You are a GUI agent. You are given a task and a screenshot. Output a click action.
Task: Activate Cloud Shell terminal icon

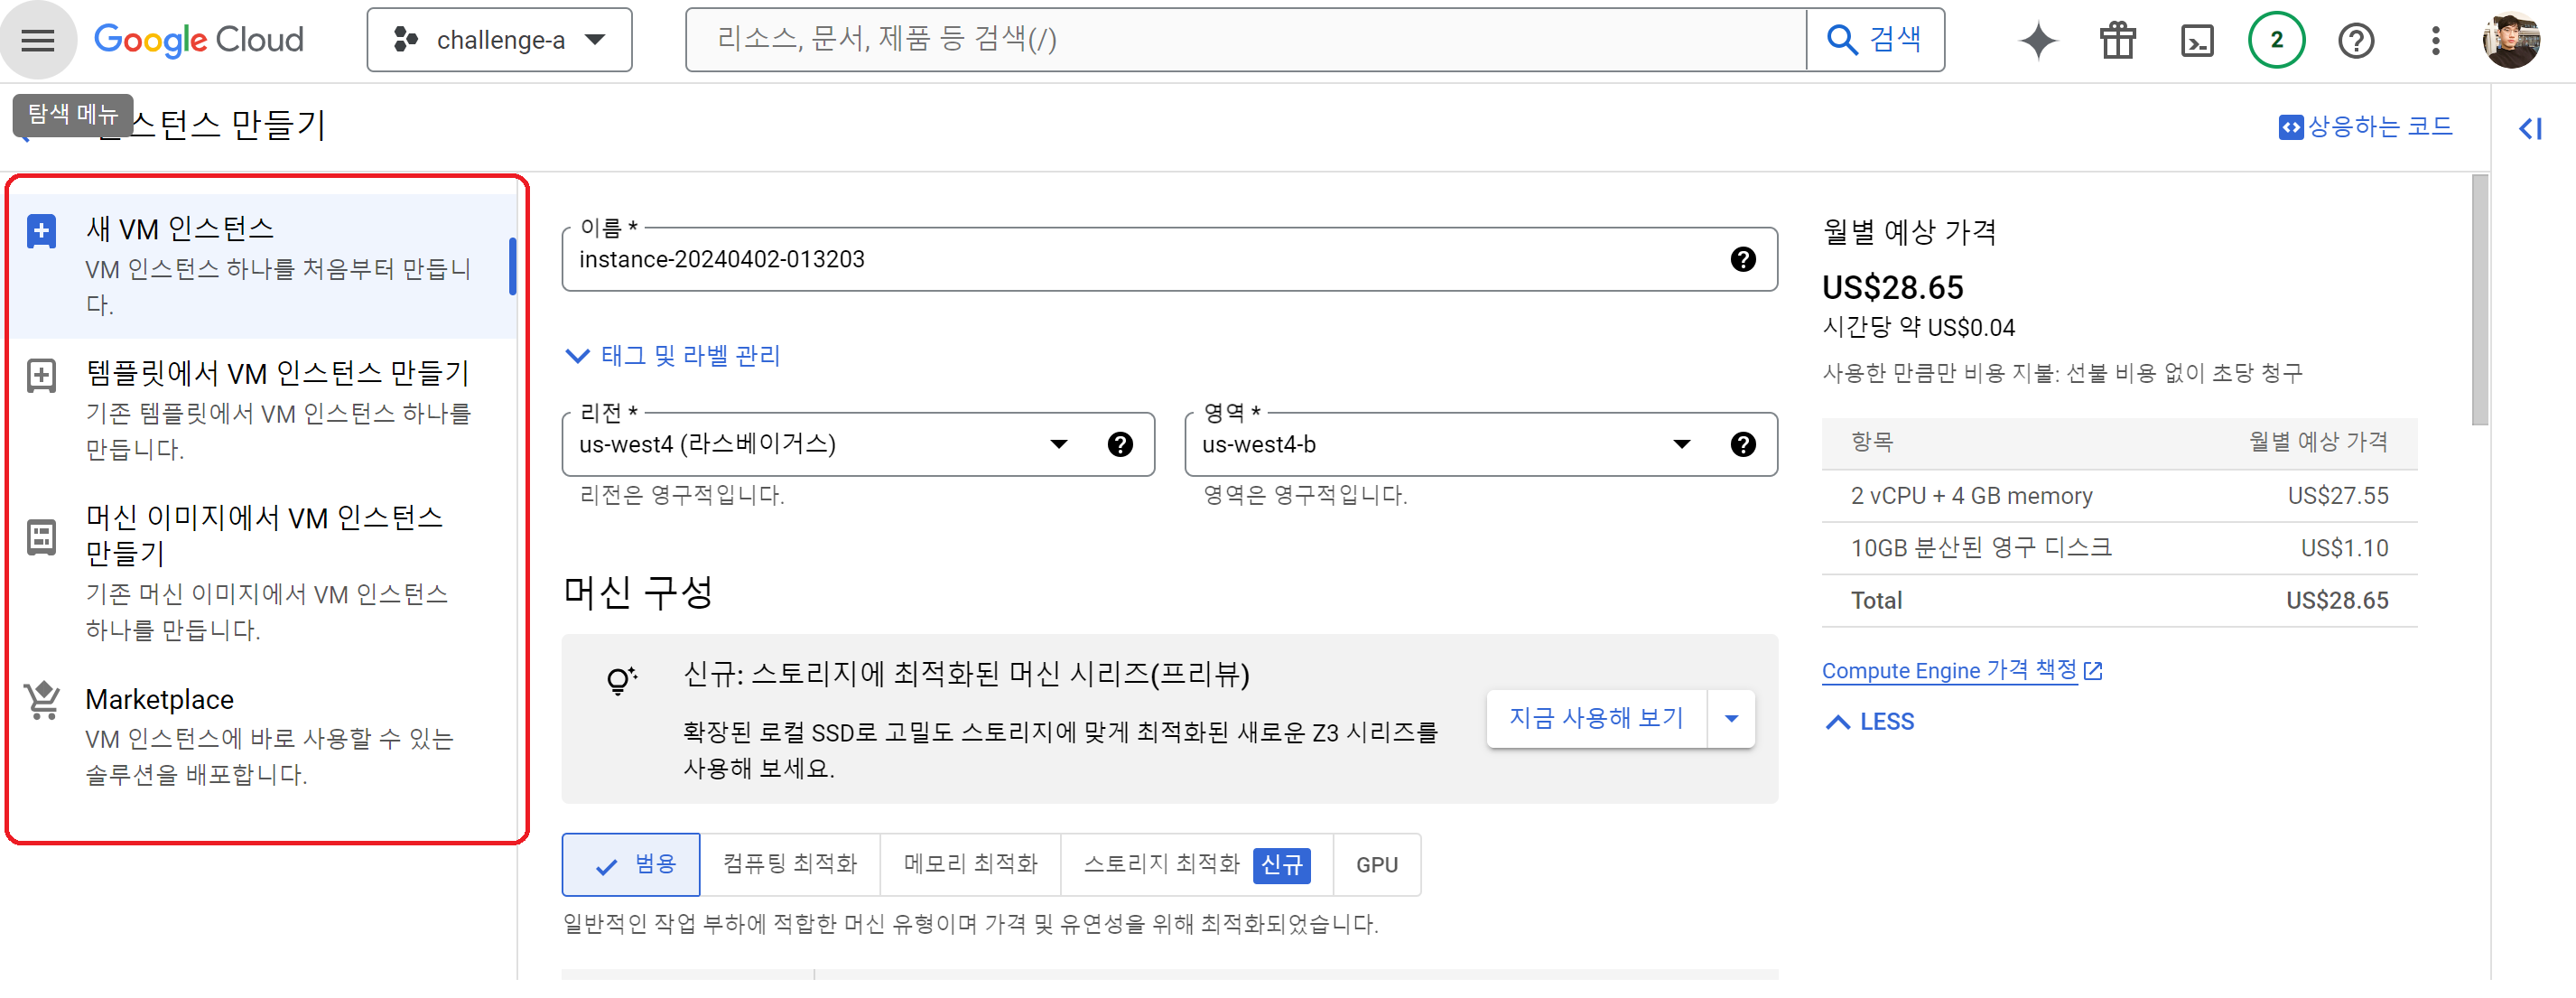pyautogui.click(x=2196, y=41)
